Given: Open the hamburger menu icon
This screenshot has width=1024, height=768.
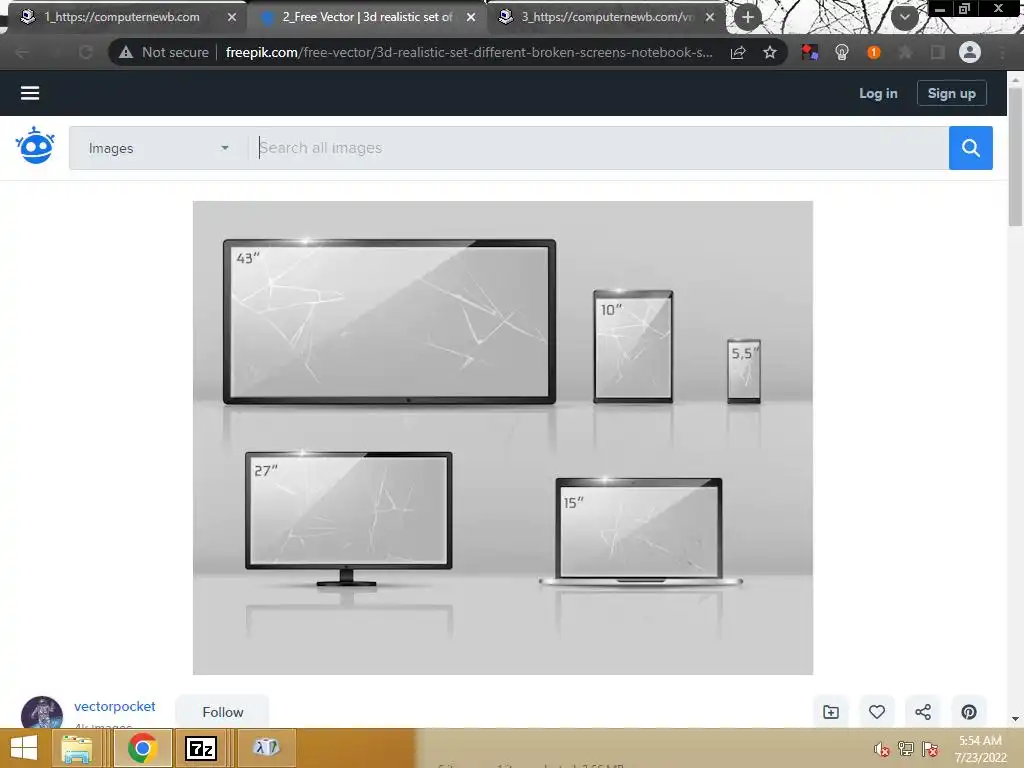Looking at the screenshot, I should pos(30,93).
